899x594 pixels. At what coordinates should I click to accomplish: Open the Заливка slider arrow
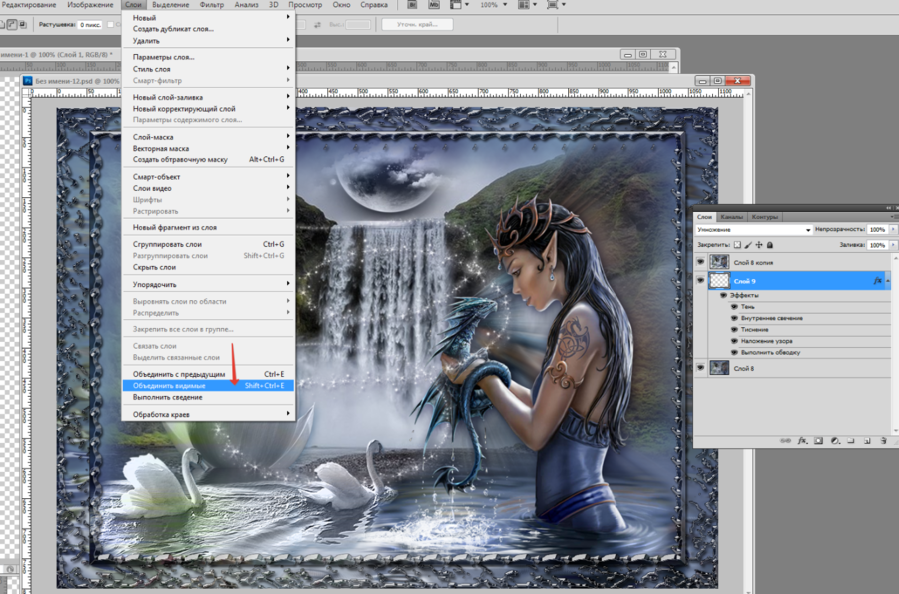[893, 245]
